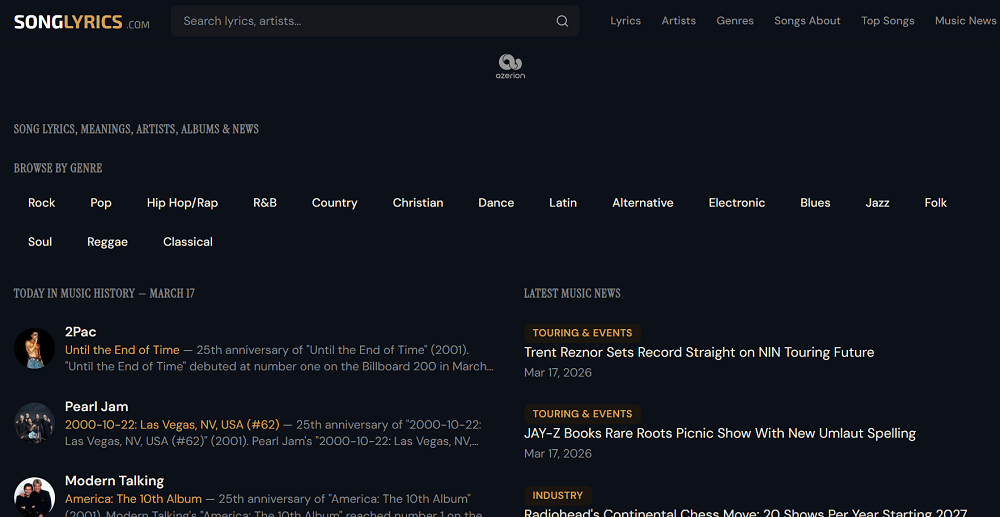Browse the Christian genre
This screenshot has width=1000, height=517.
point(418,203)
